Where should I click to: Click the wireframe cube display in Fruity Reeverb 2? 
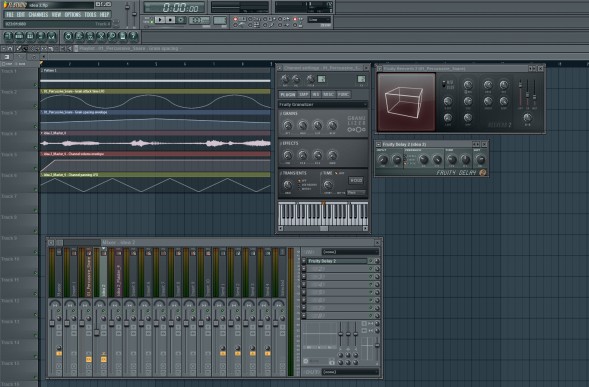click(x=406, y=102)
